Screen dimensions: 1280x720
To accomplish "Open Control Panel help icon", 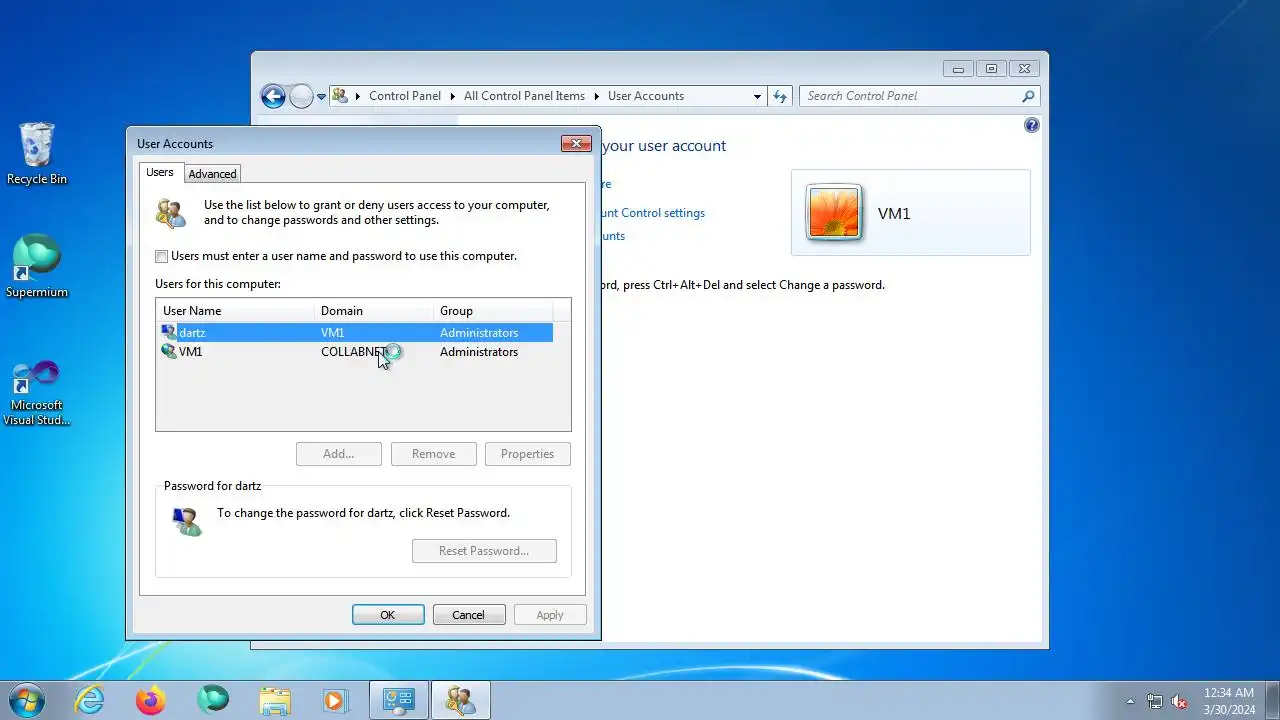I will tap(1032, 125).
